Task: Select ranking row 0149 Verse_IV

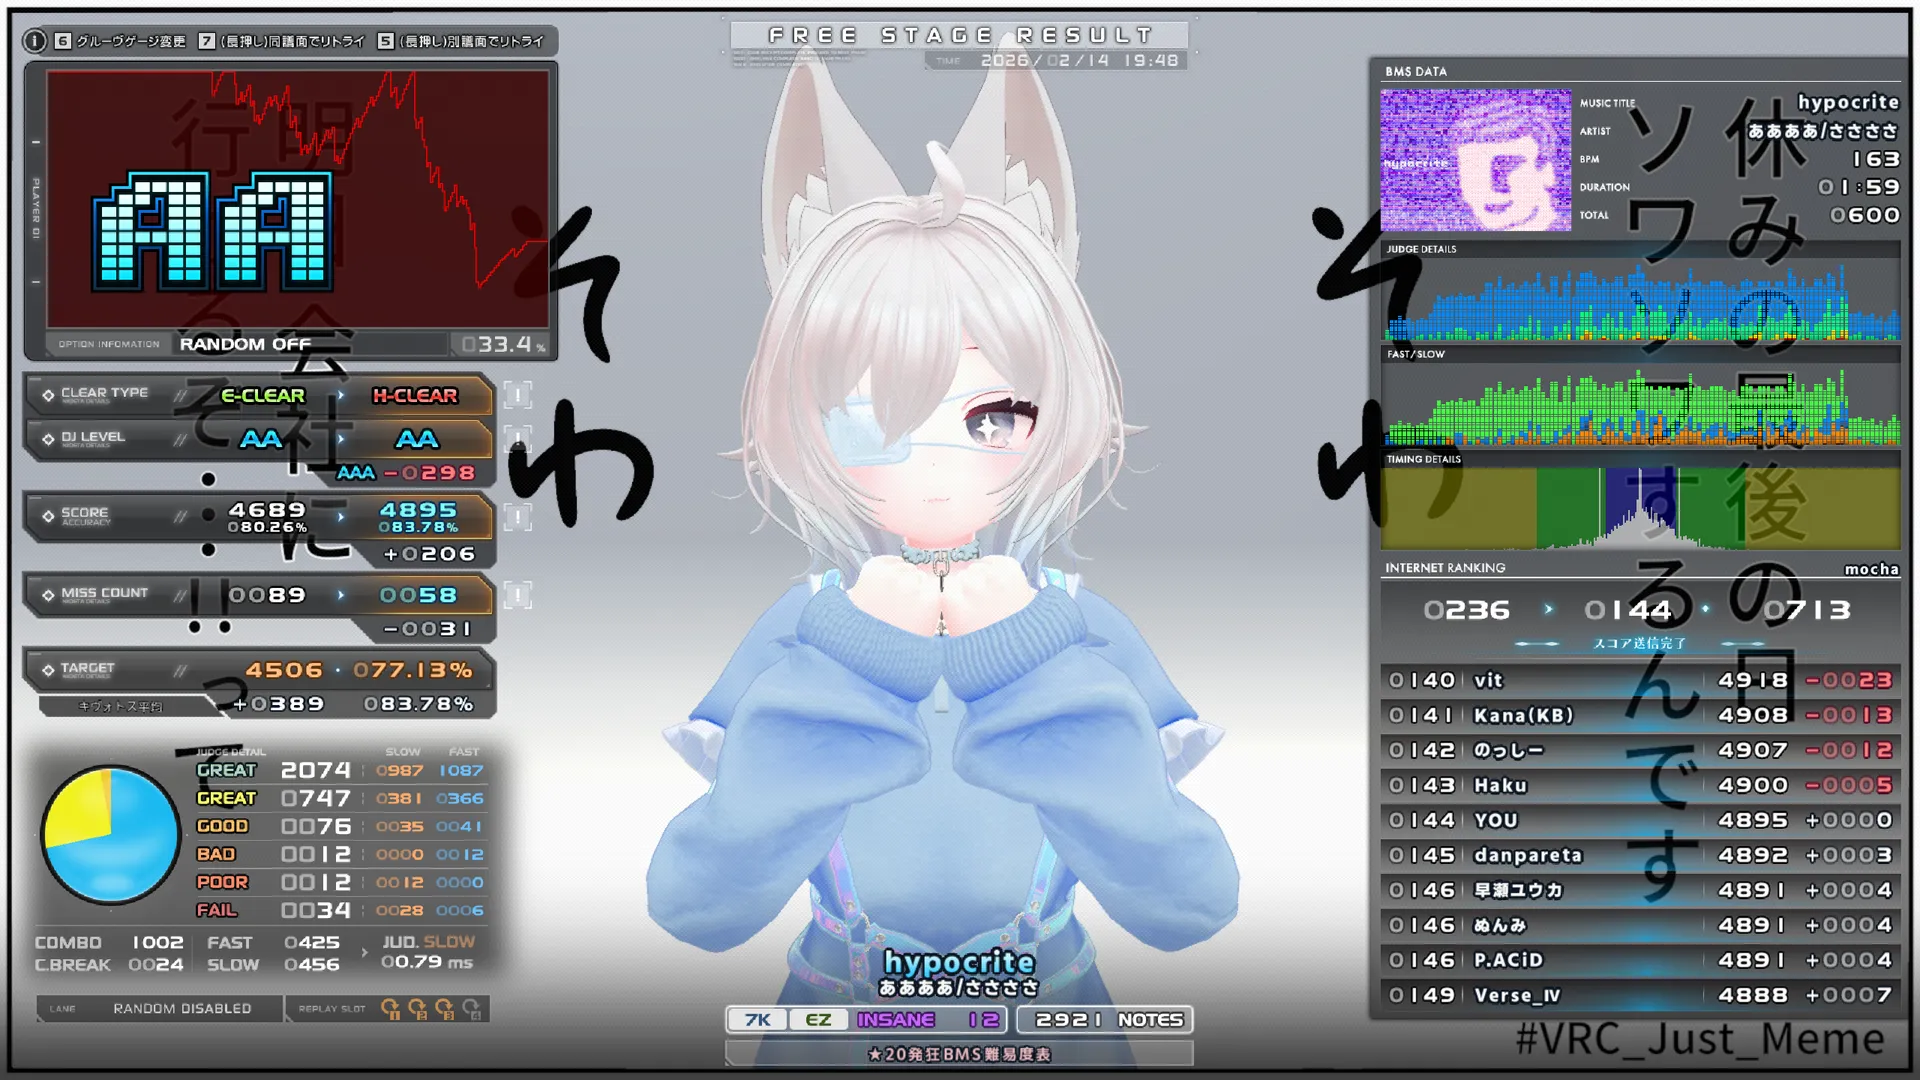Action: pyautogui.click(x=1640, y=995)
